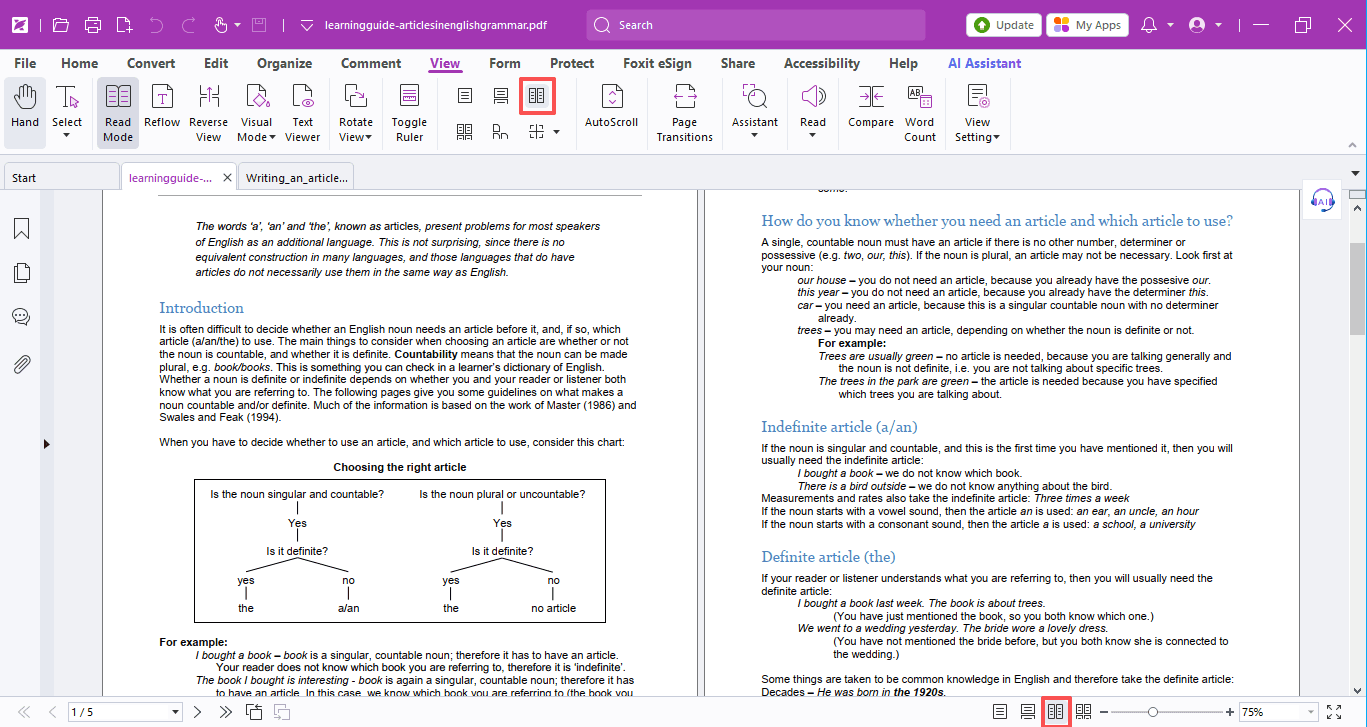Create a new blank document
Viewport: 1367px width, 727px height.
point(124,25)
